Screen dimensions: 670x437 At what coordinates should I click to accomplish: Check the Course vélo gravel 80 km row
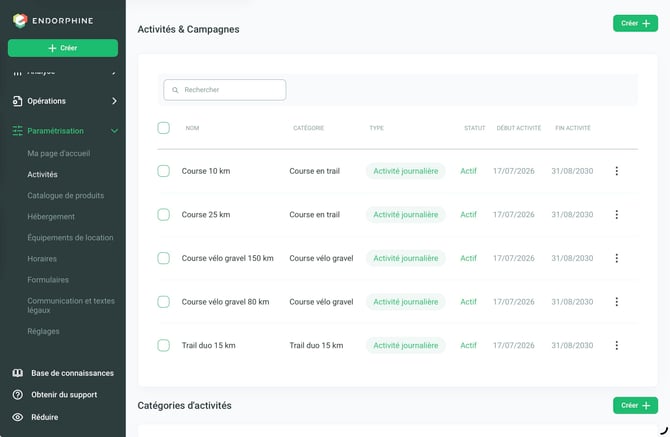click(164, 302)
